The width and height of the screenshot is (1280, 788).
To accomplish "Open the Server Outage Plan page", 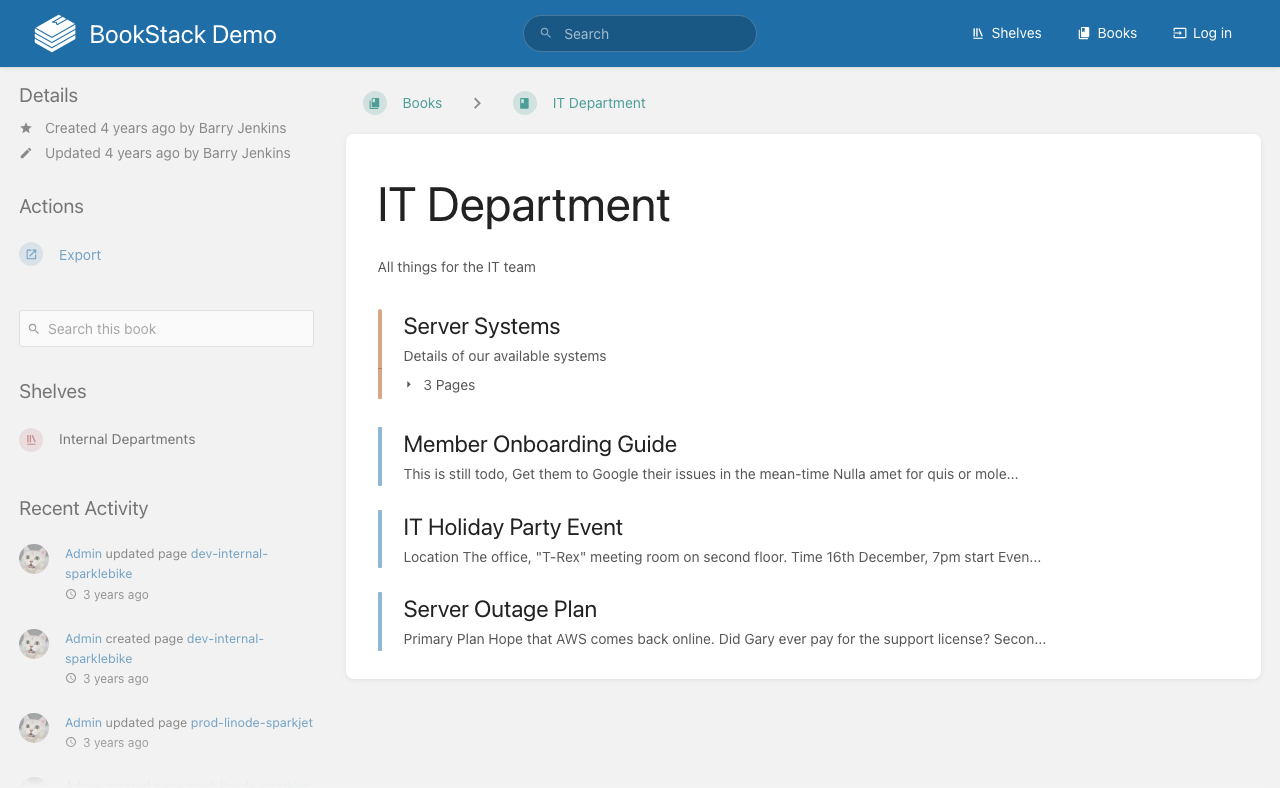I will [x=500, y=609].
